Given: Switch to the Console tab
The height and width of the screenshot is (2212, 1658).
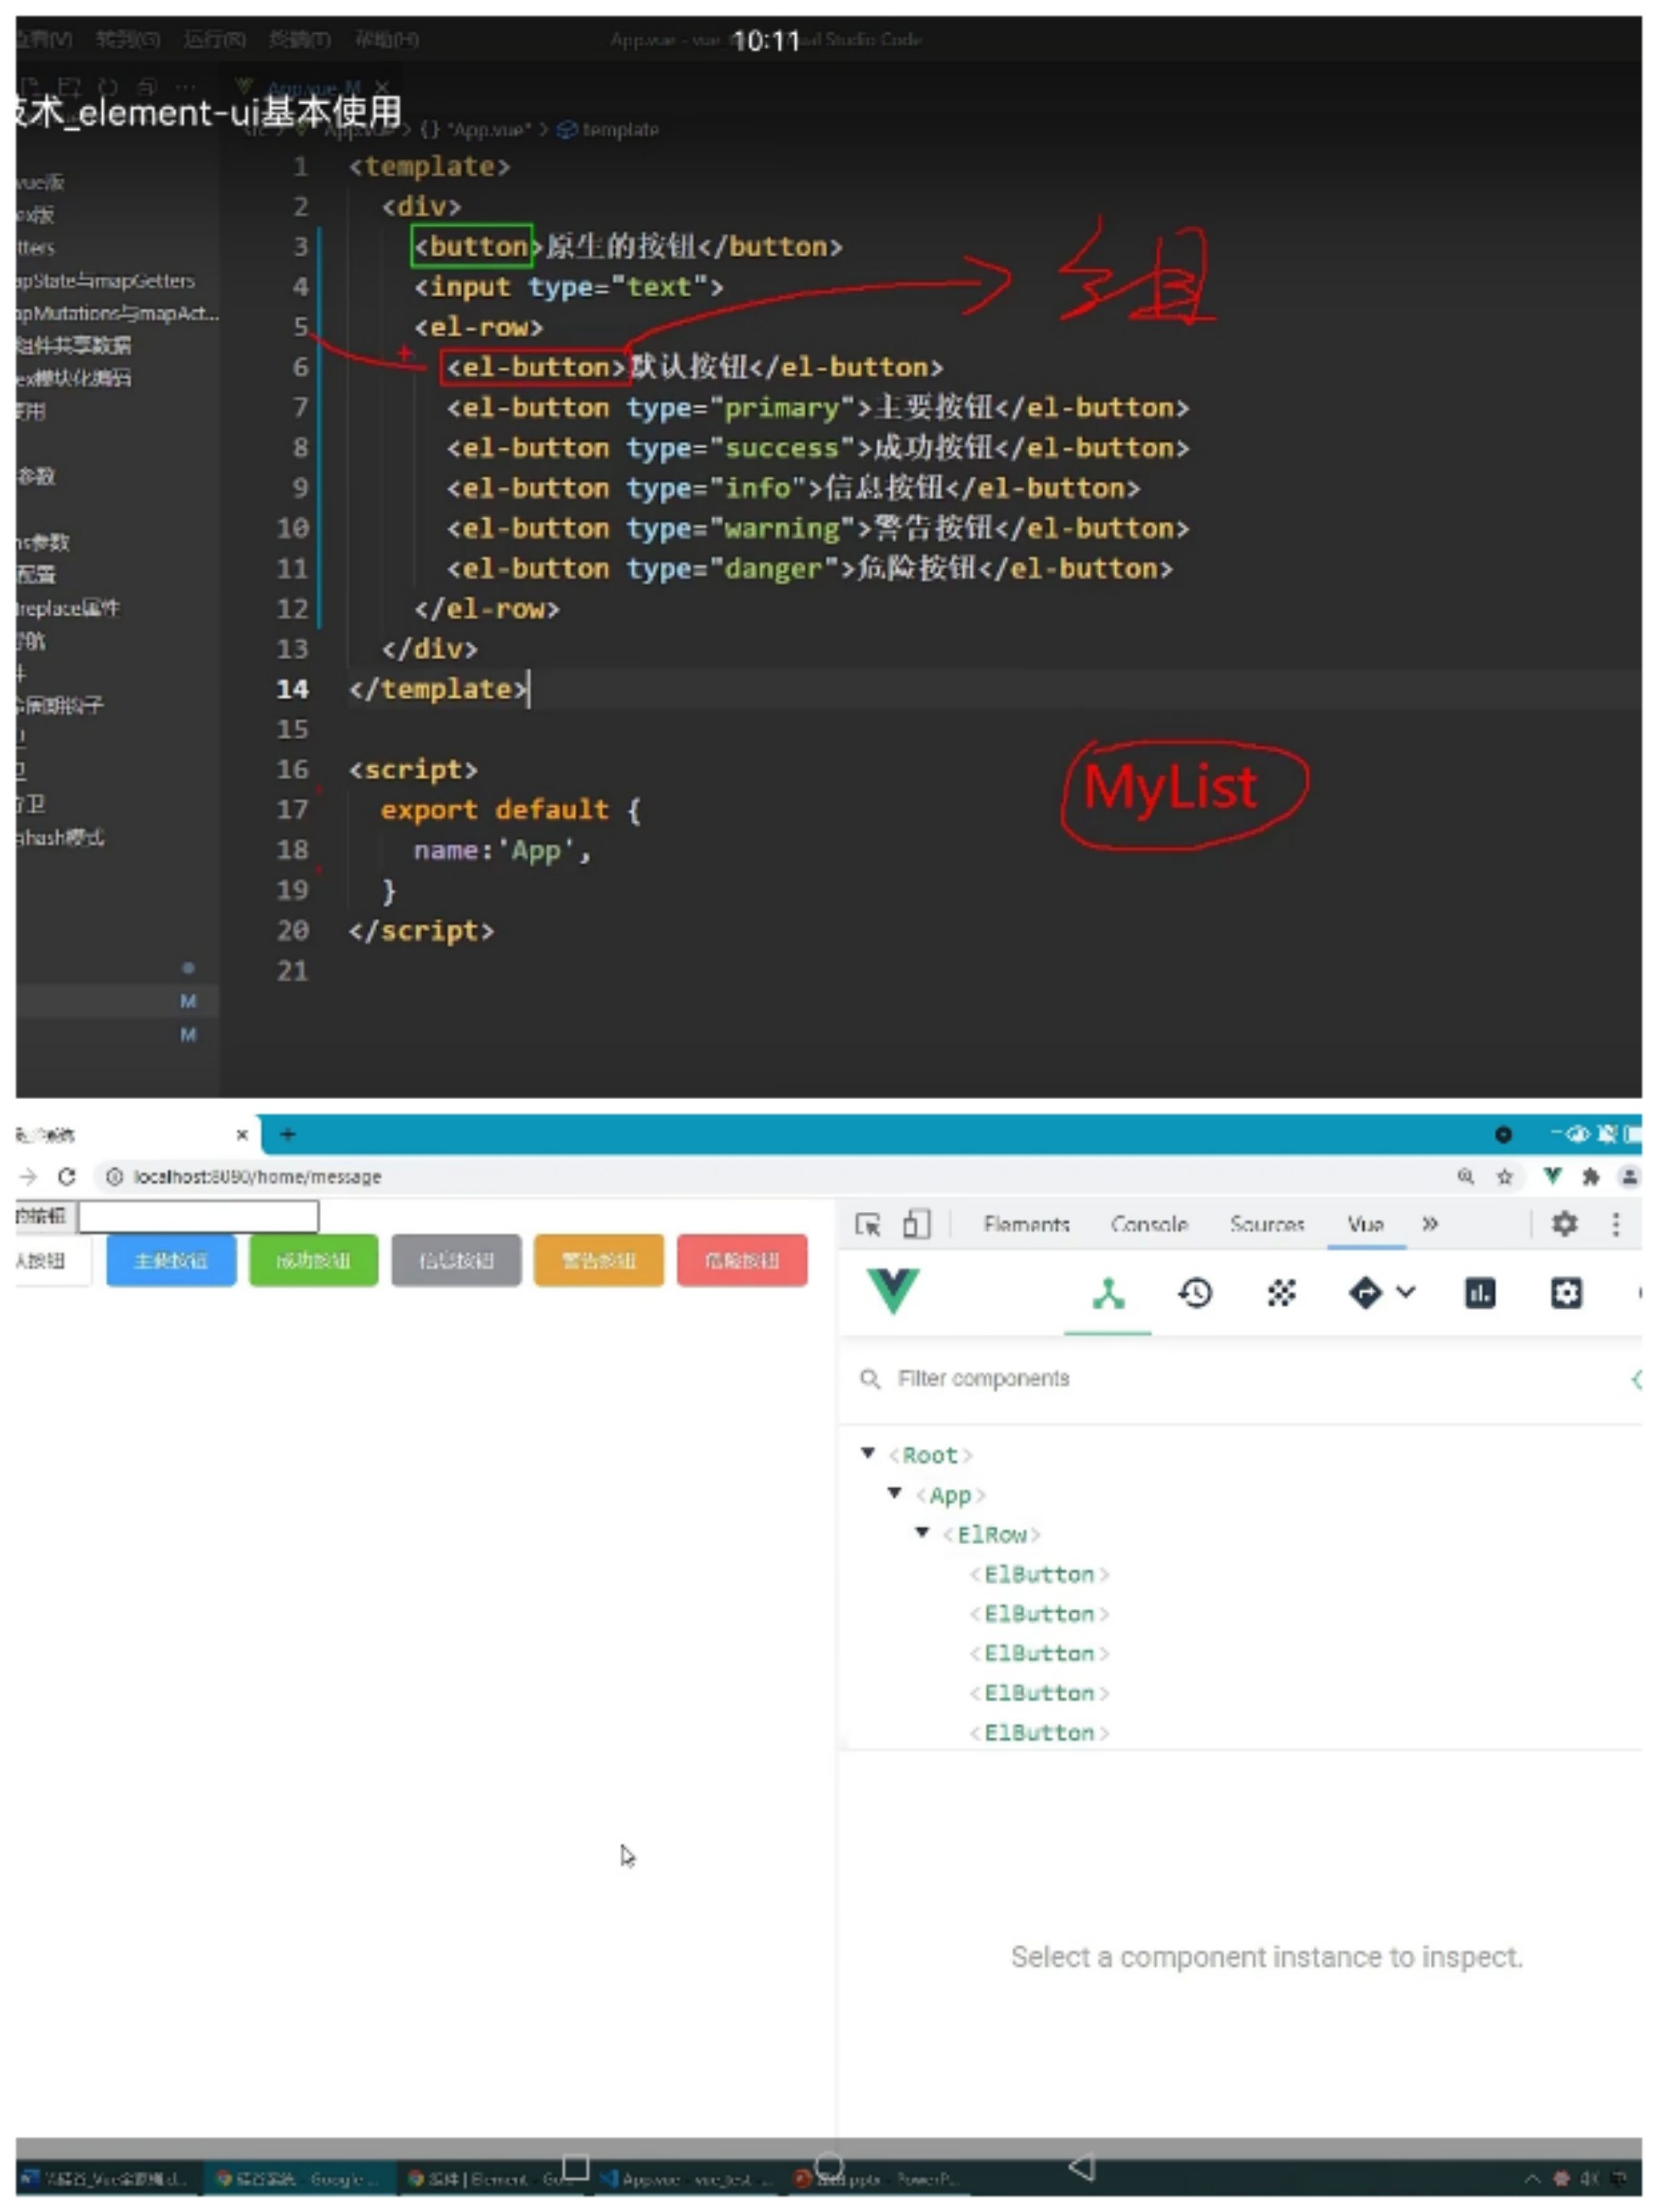Looking at the screenshot, I should [1149, 1225].
